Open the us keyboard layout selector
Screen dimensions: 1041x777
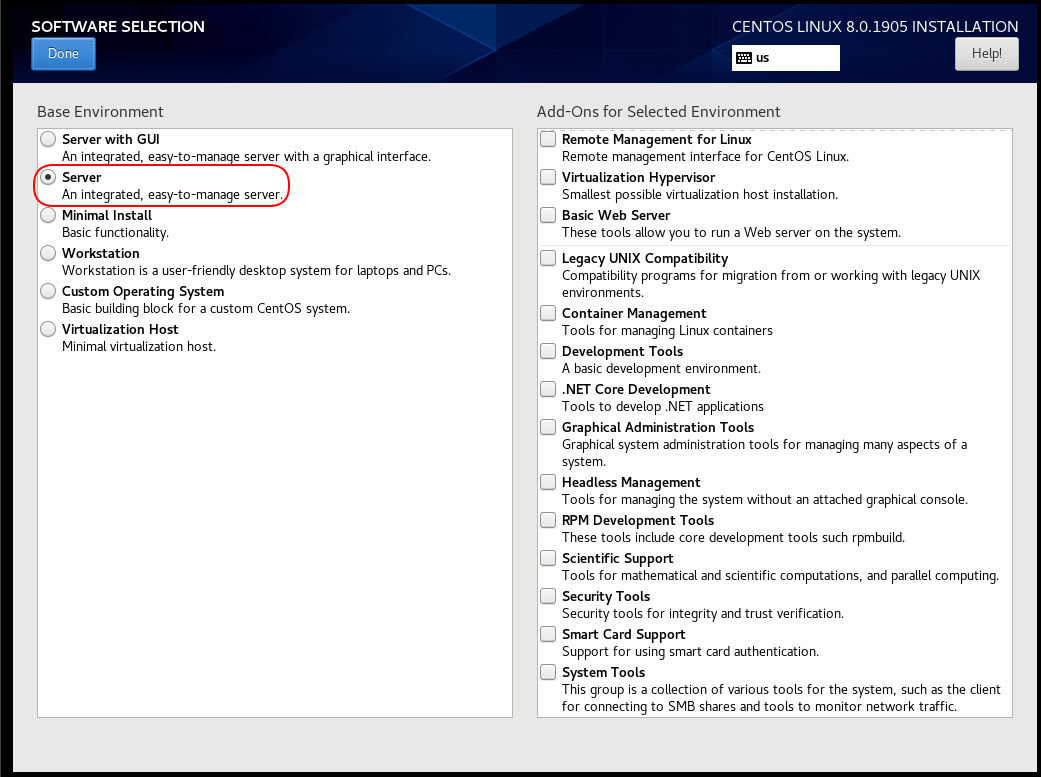[x=785, y=57]
